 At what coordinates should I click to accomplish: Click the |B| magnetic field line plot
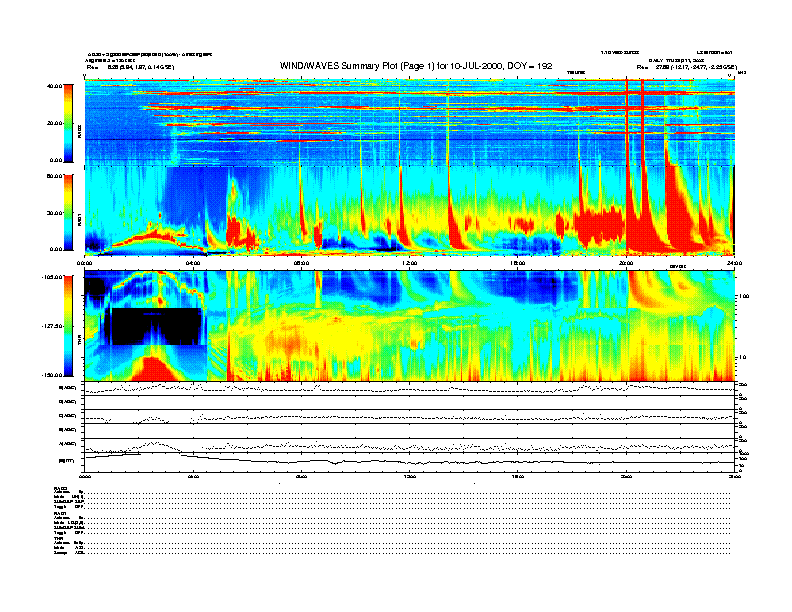pos(410,461)
